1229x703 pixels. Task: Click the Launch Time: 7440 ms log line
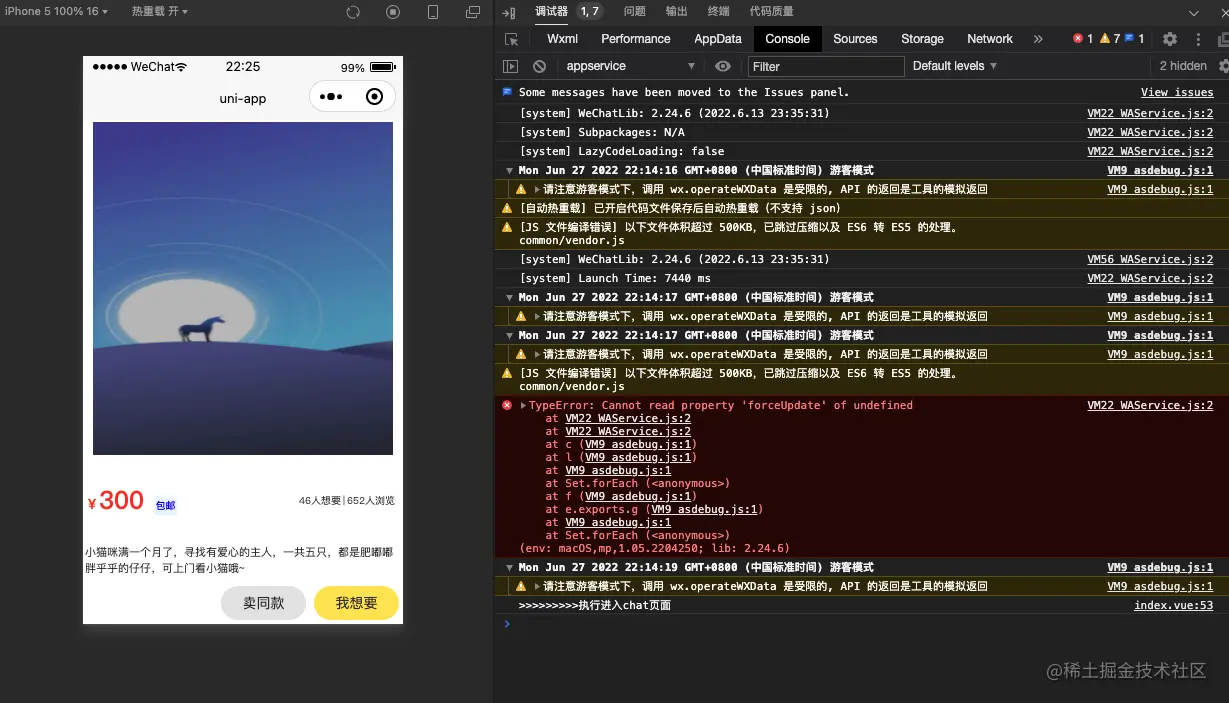coord(615,278)
